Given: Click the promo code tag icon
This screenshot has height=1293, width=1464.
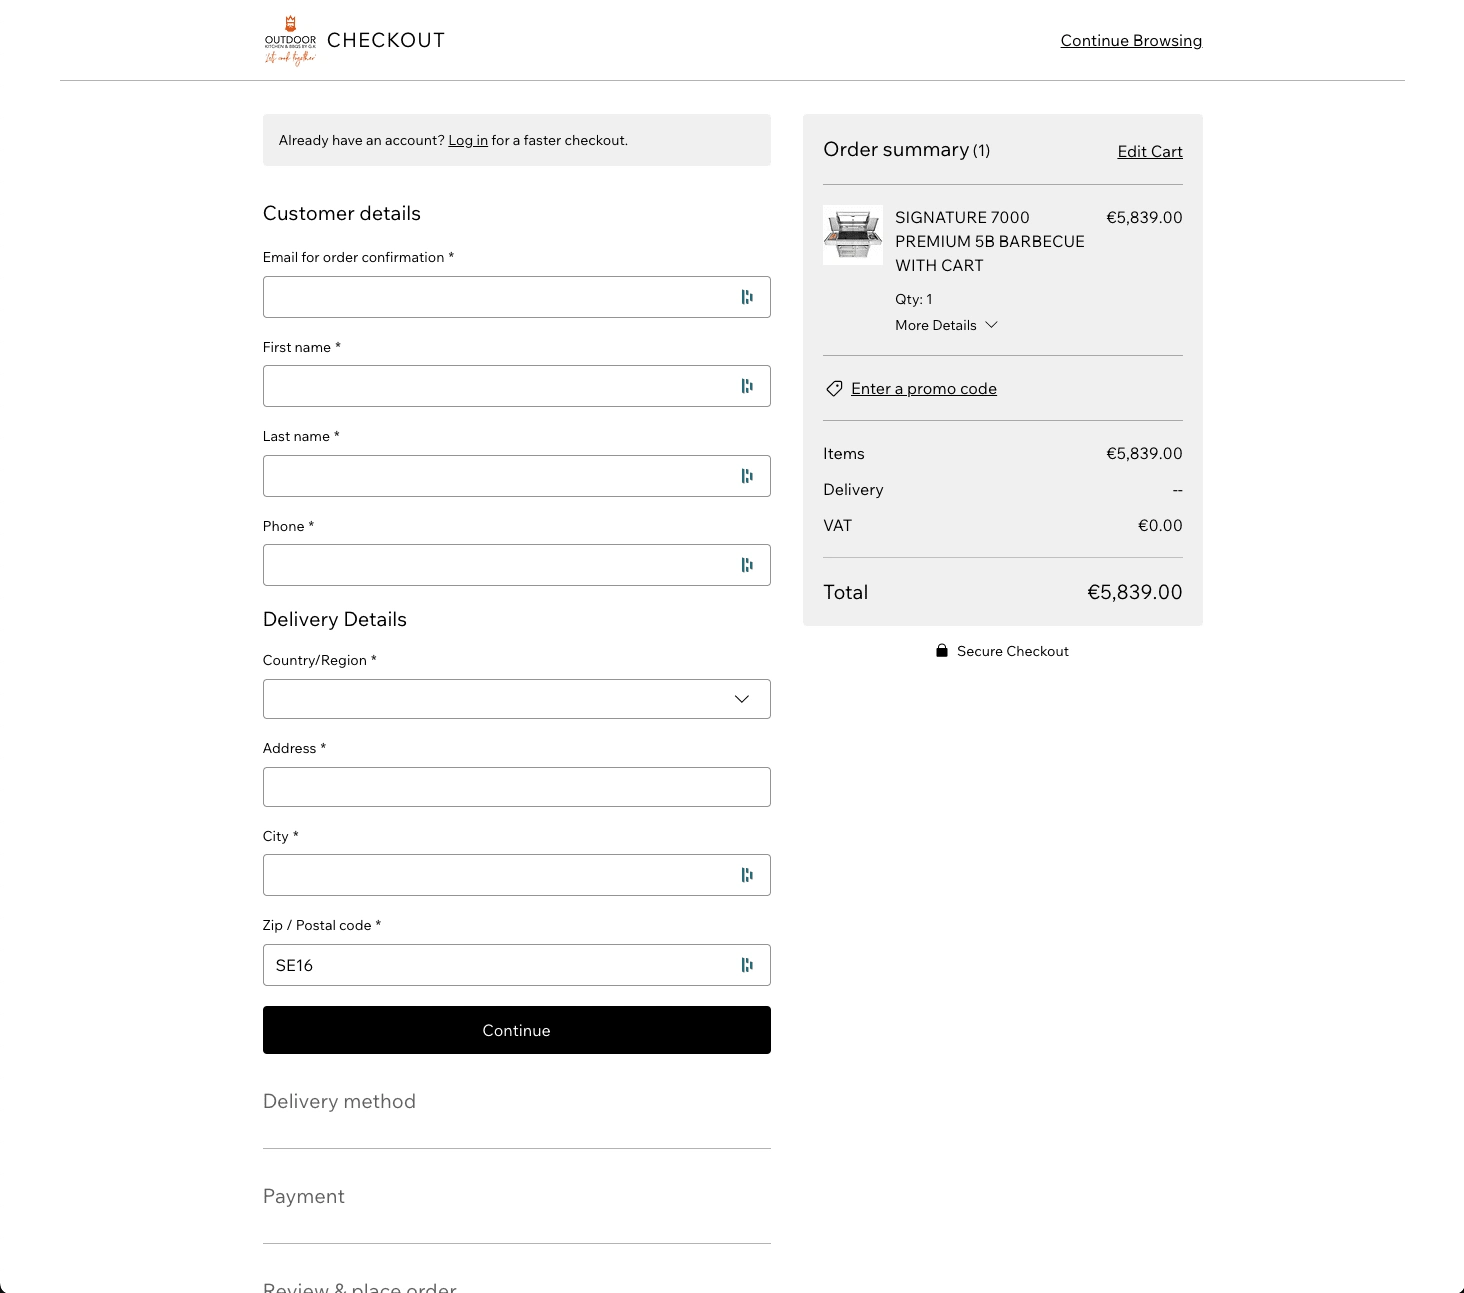Looking at the screenshot, I should point(834,389).
